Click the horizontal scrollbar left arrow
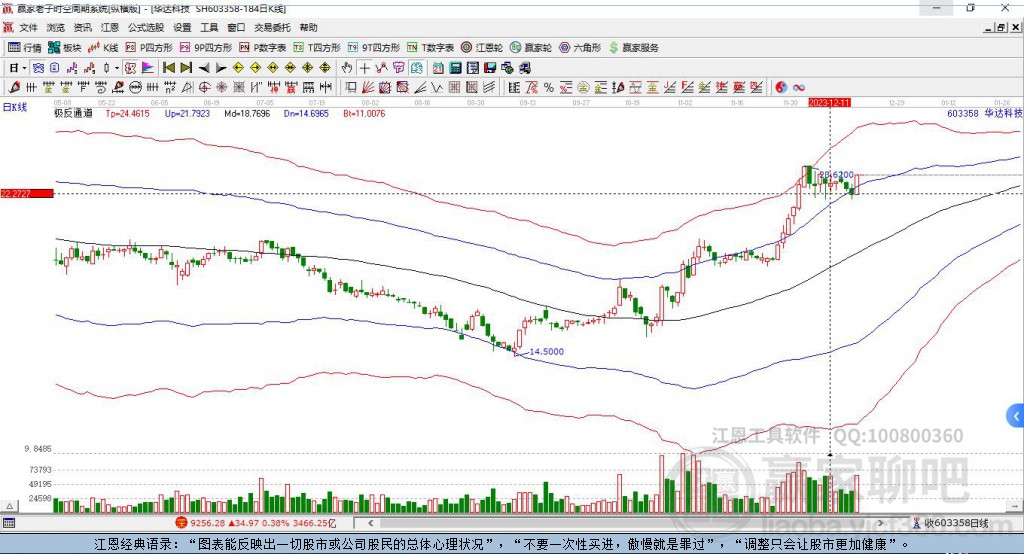The image size is (1024, 554). tap(370, 523)
